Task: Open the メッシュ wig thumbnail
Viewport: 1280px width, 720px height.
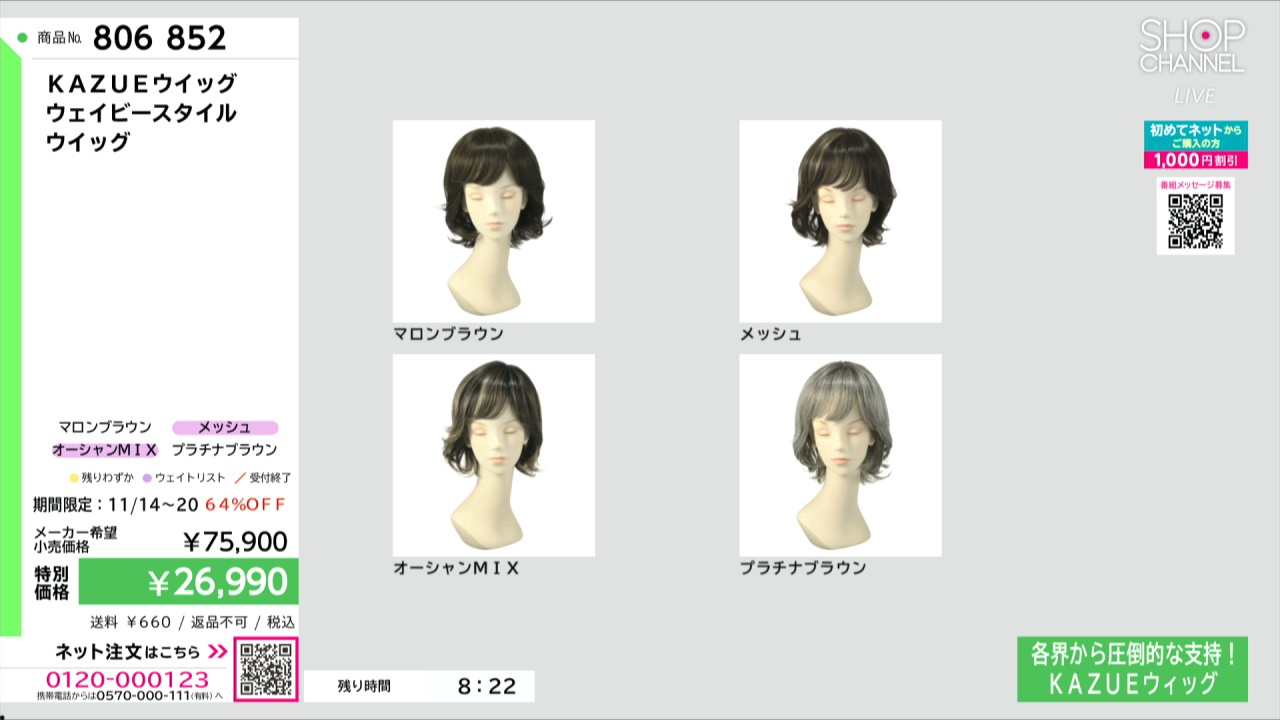Action: point(840,221)
